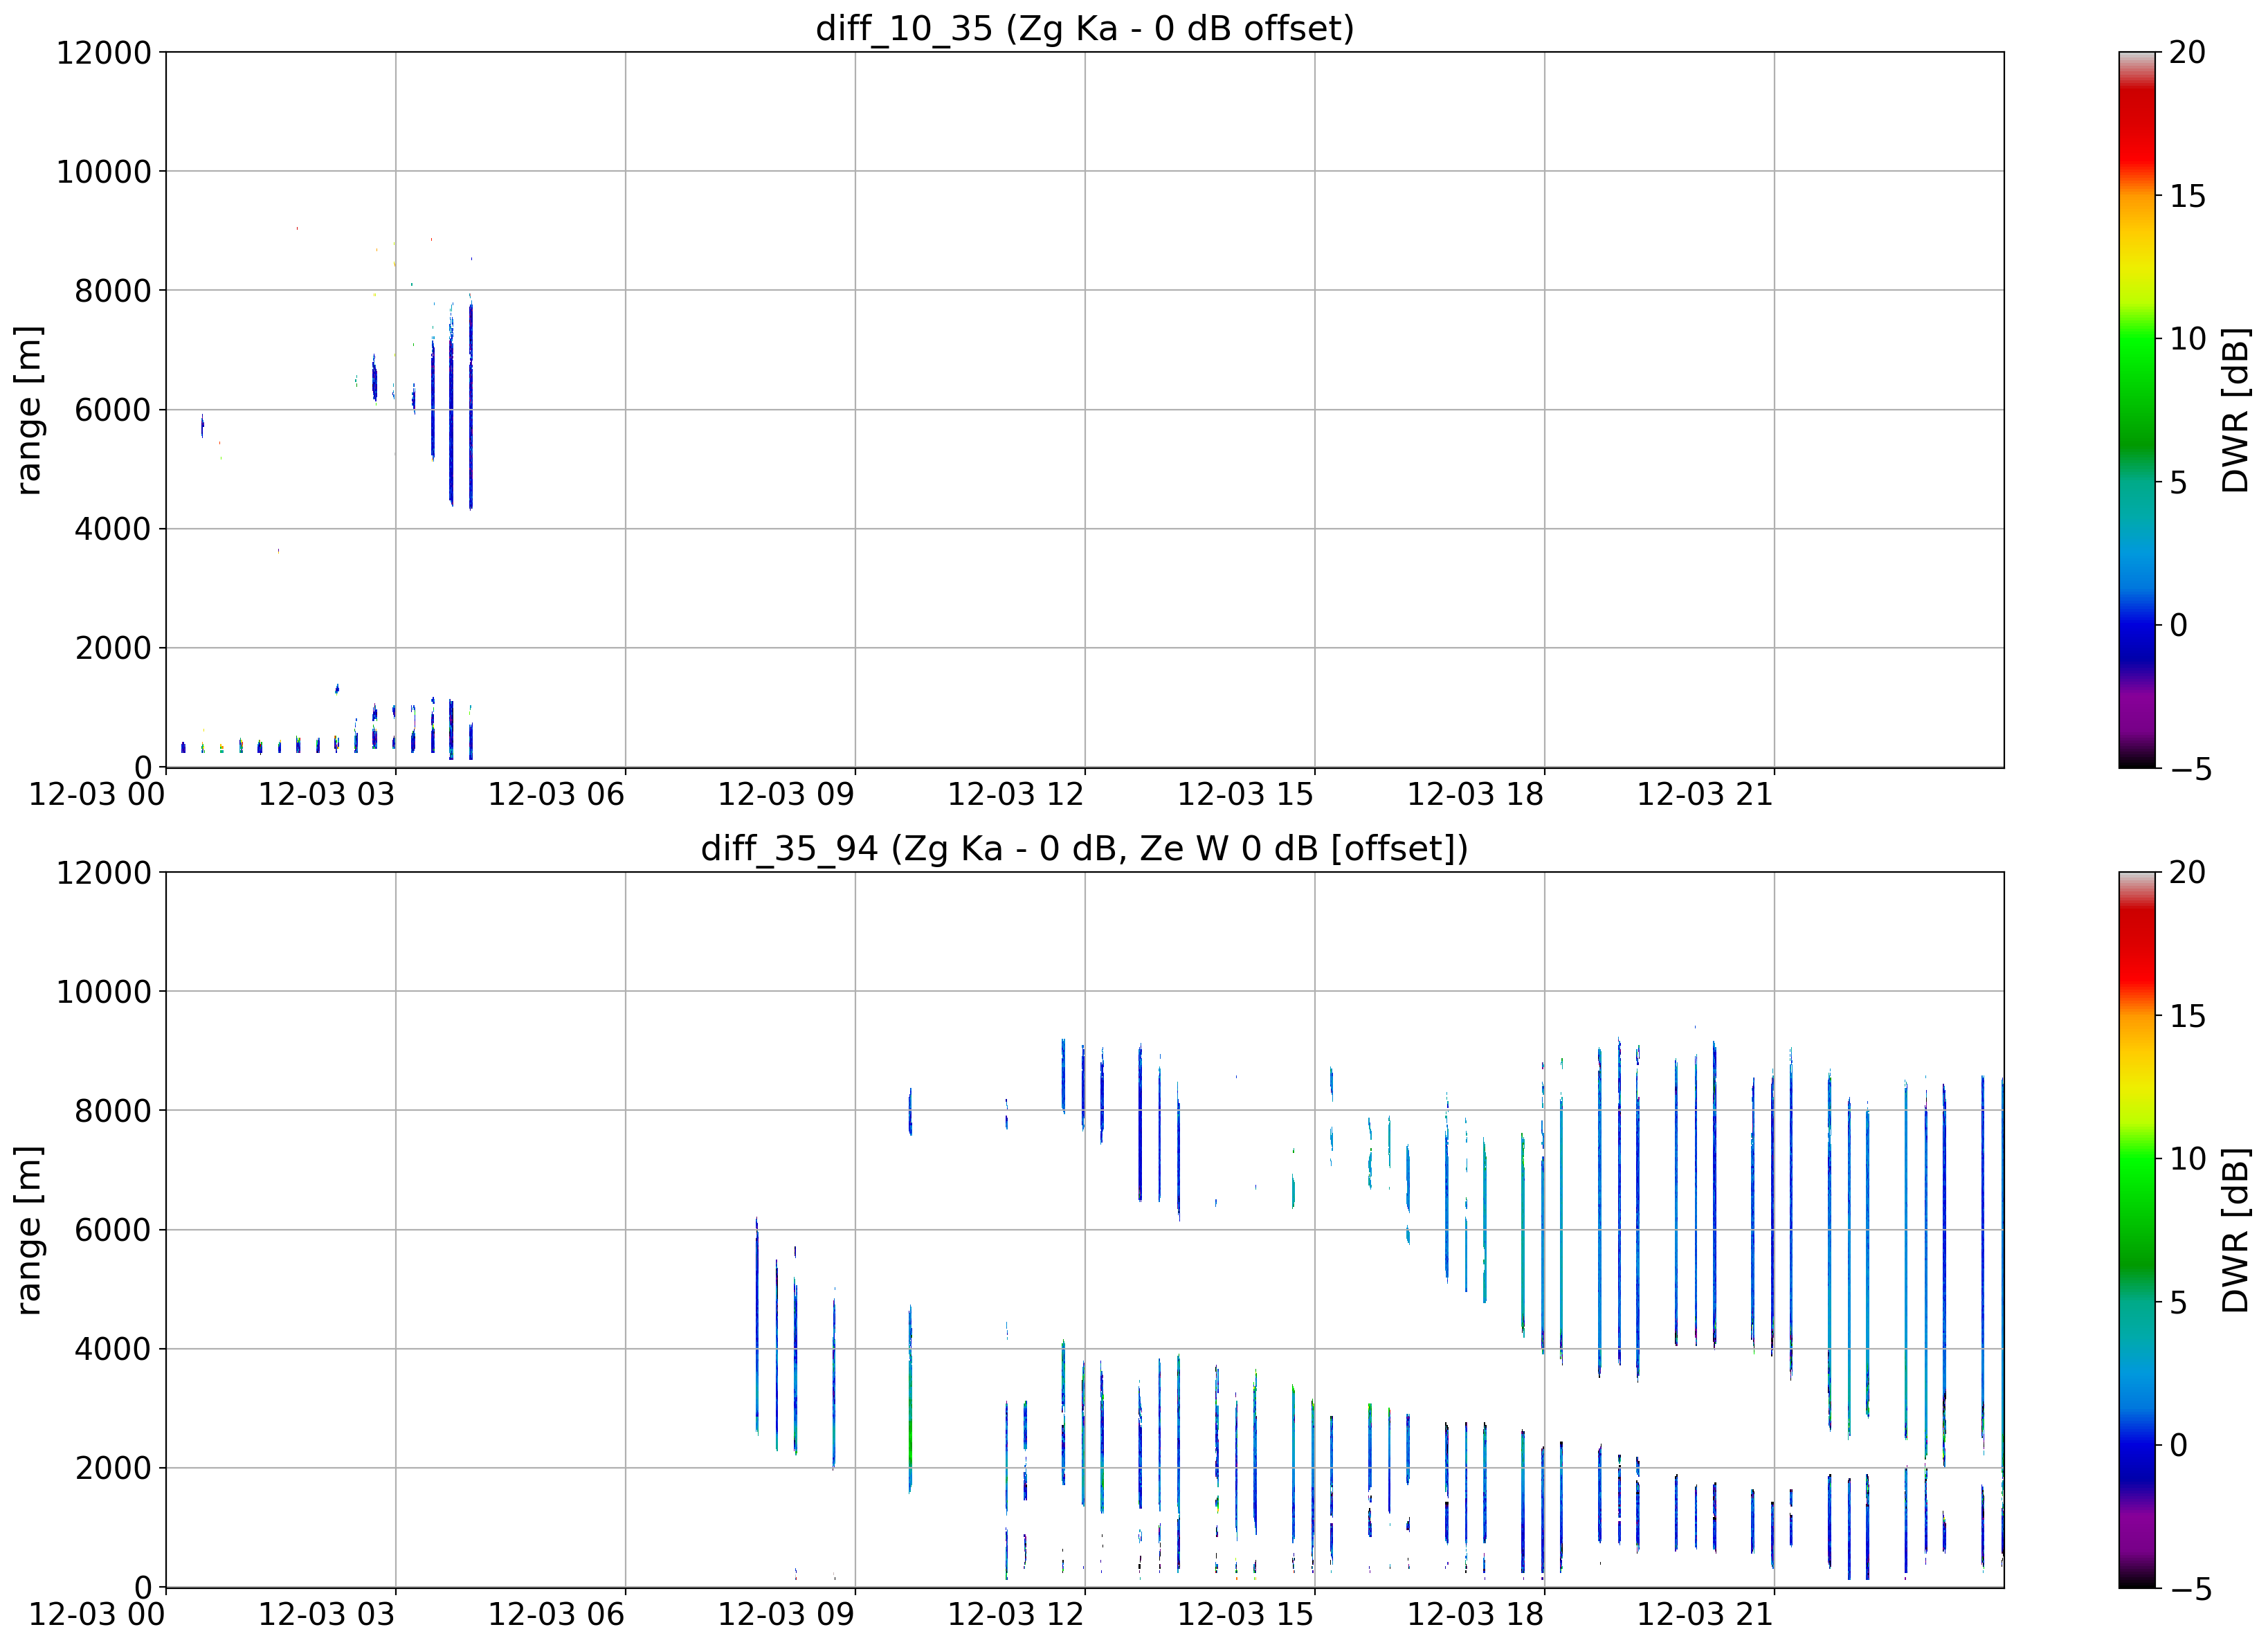Click "12-03 15" time tick under diff_10_35 plot
Viewport: 2268px width, 1645px height.
1245,795
